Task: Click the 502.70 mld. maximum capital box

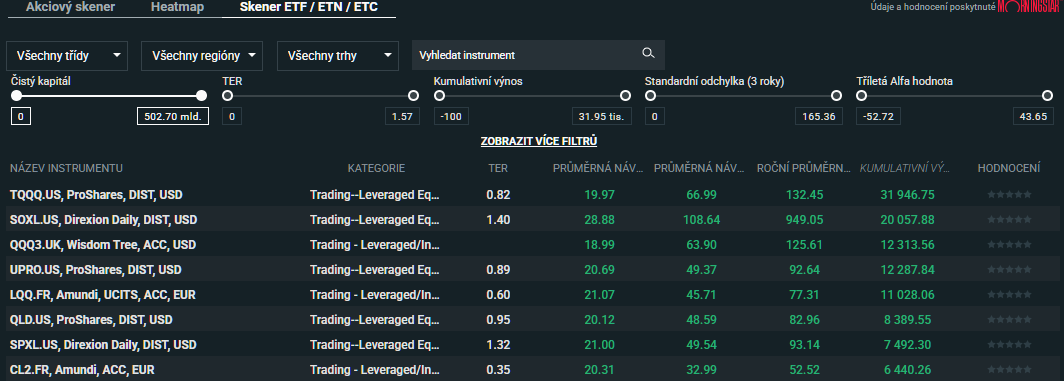Action: 173,116
